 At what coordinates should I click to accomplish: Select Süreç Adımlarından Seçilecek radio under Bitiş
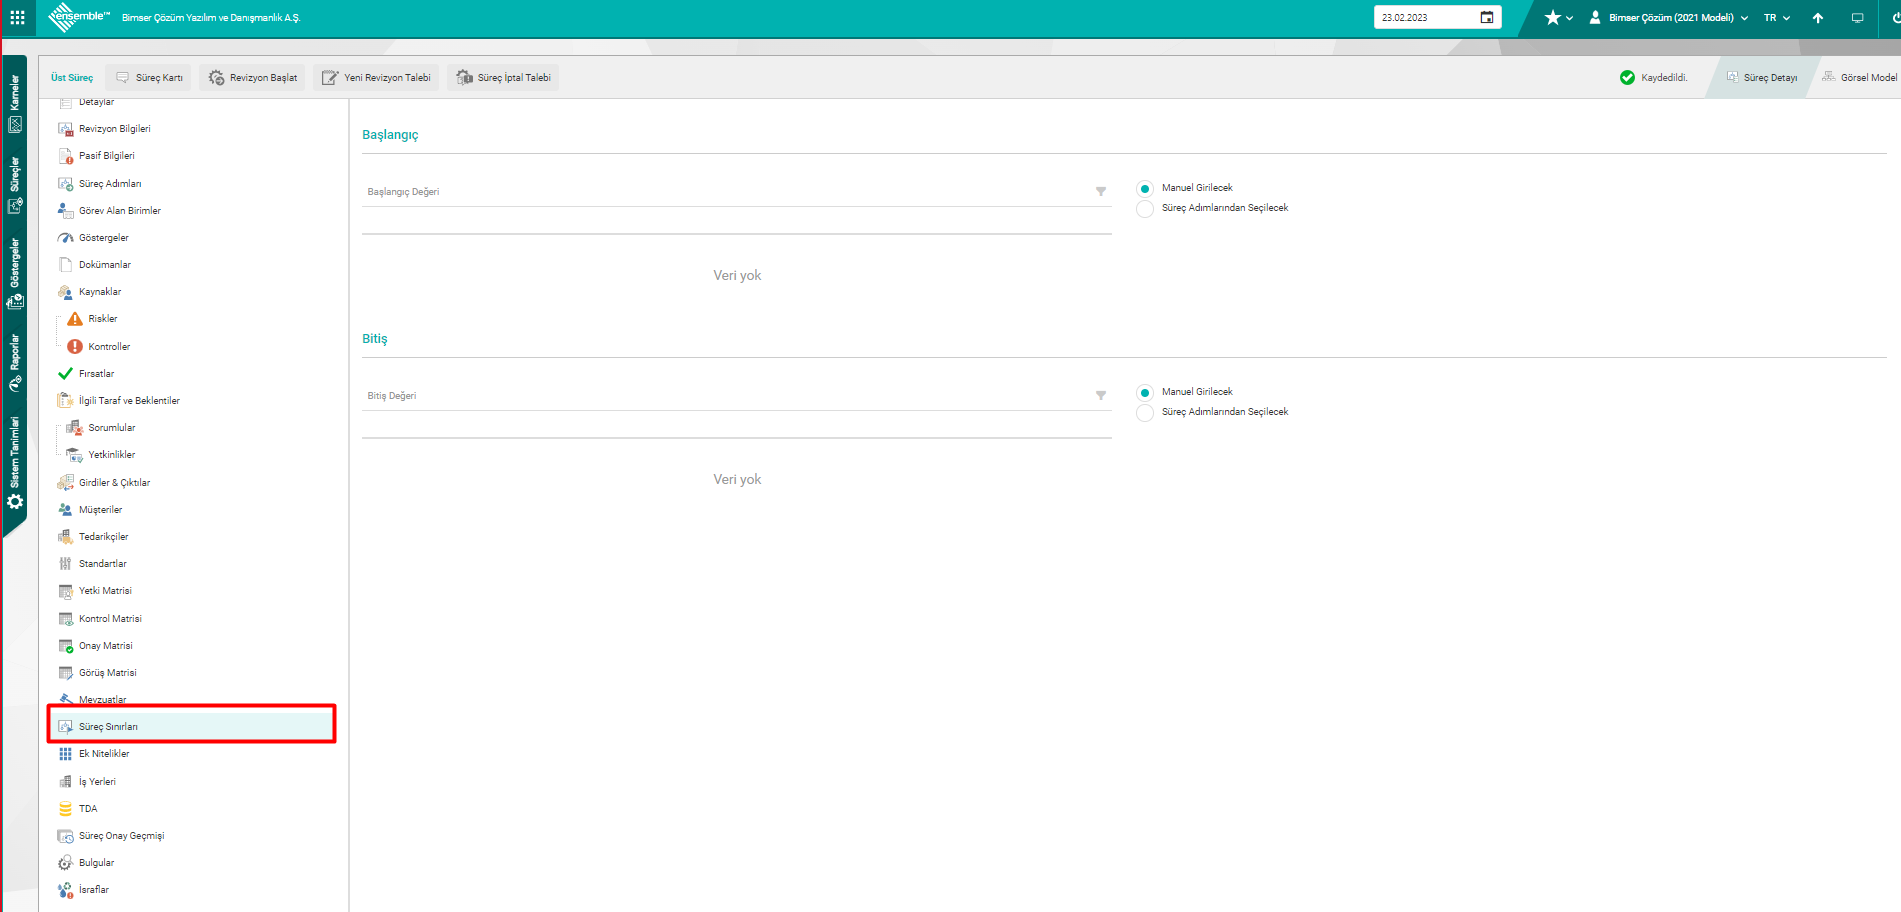point(1145,413)
